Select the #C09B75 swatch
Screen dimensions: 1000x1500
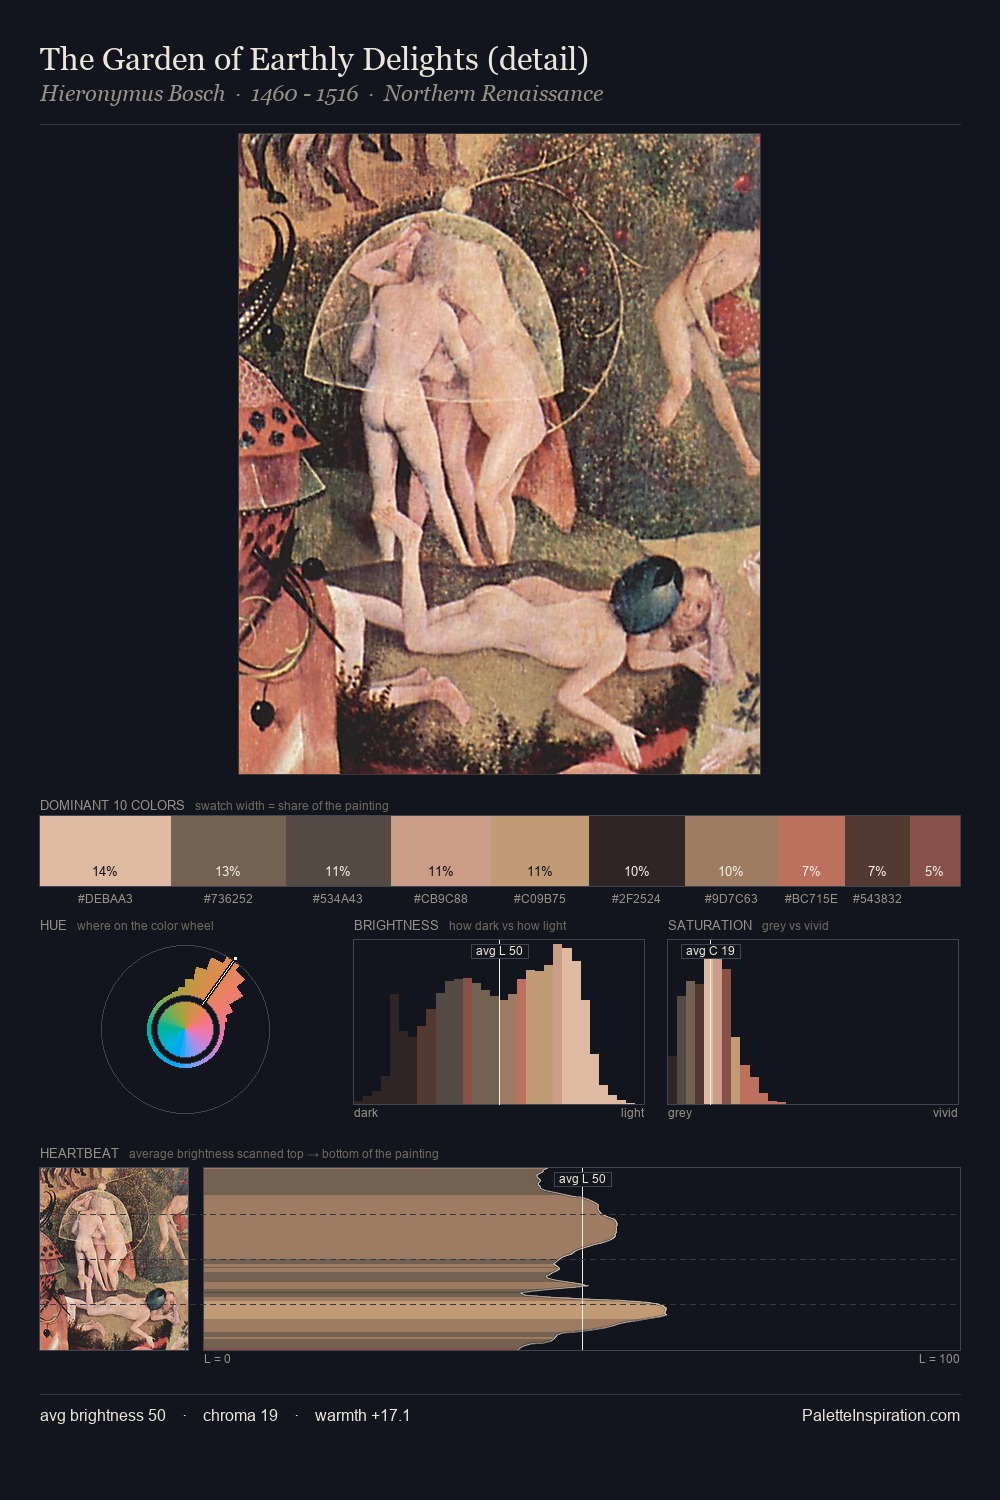point(539,851)
